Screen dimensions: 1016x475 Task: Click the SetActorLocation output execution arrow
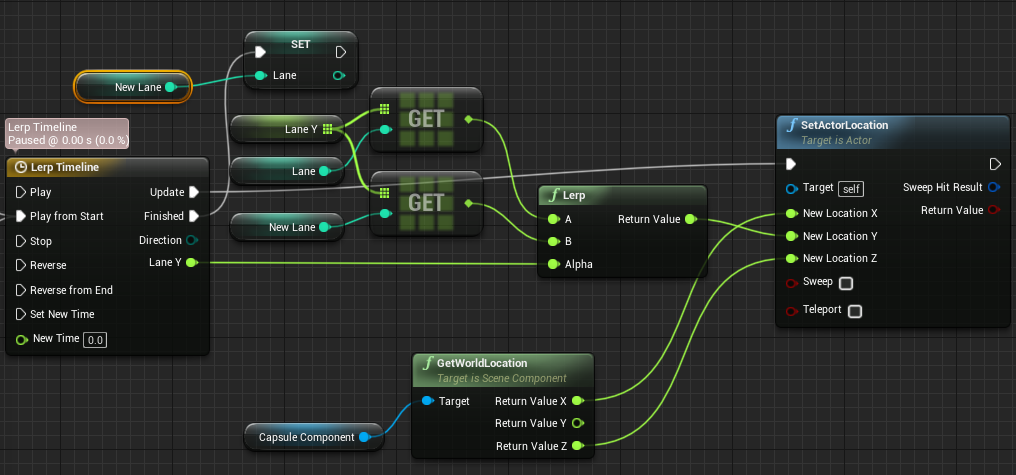(x=995, y=164)
